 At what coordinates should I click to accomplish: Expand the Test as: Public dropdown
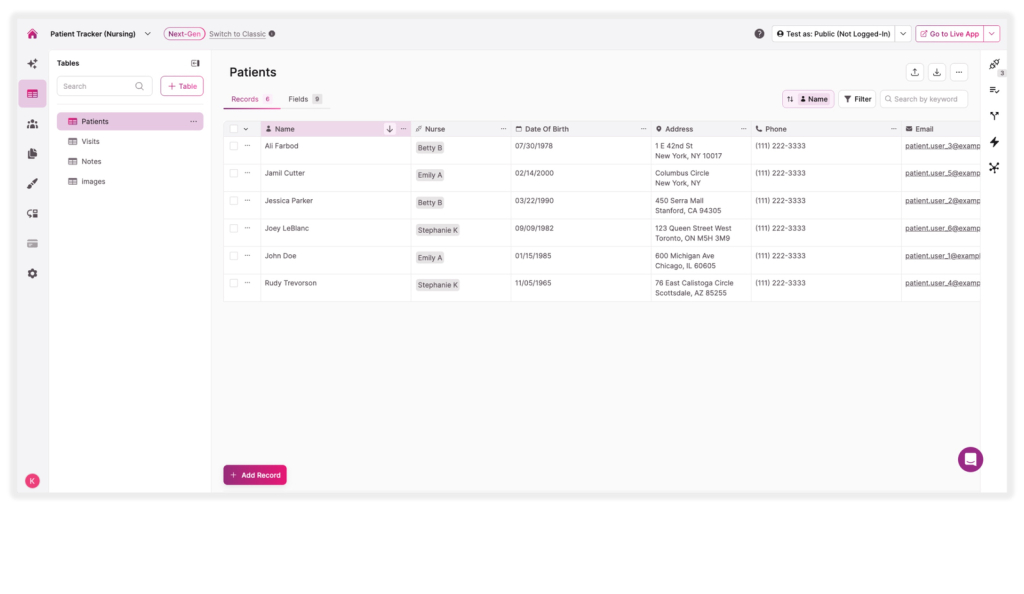(x=903, y=33)
